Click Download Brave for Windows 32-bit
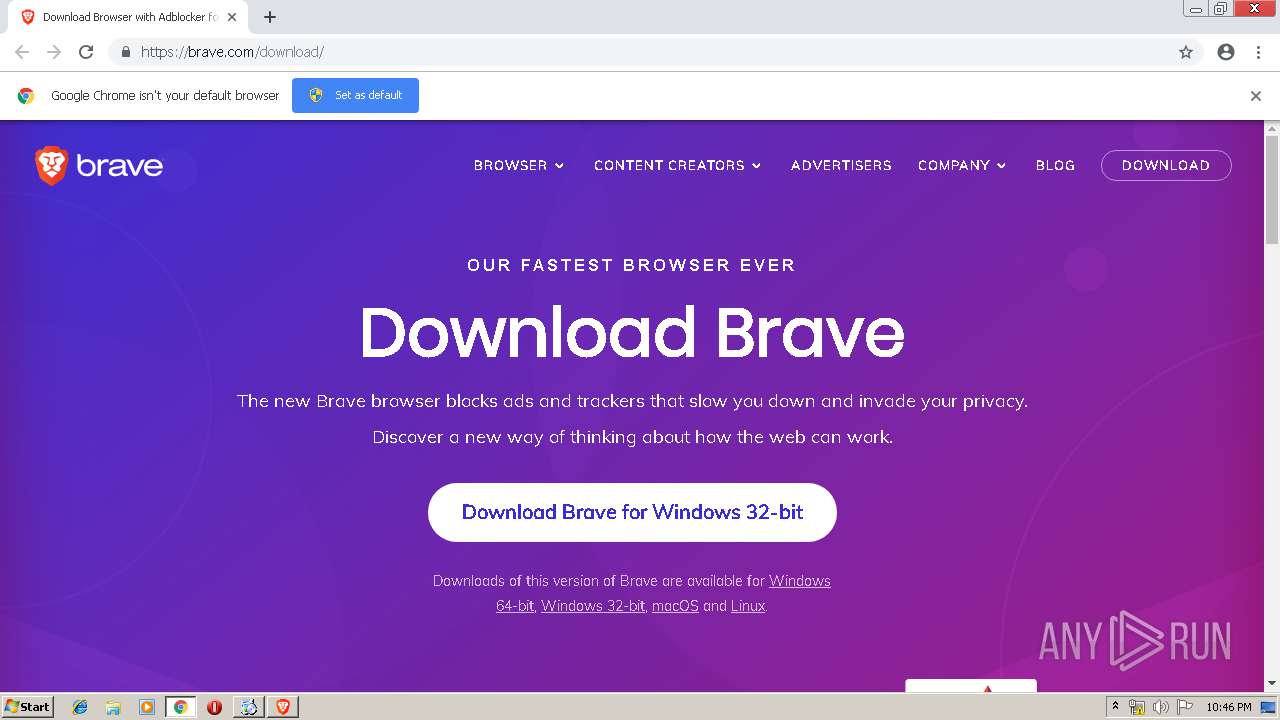The width and height of the screenshot is (1280, 720). tap(632, 512)
